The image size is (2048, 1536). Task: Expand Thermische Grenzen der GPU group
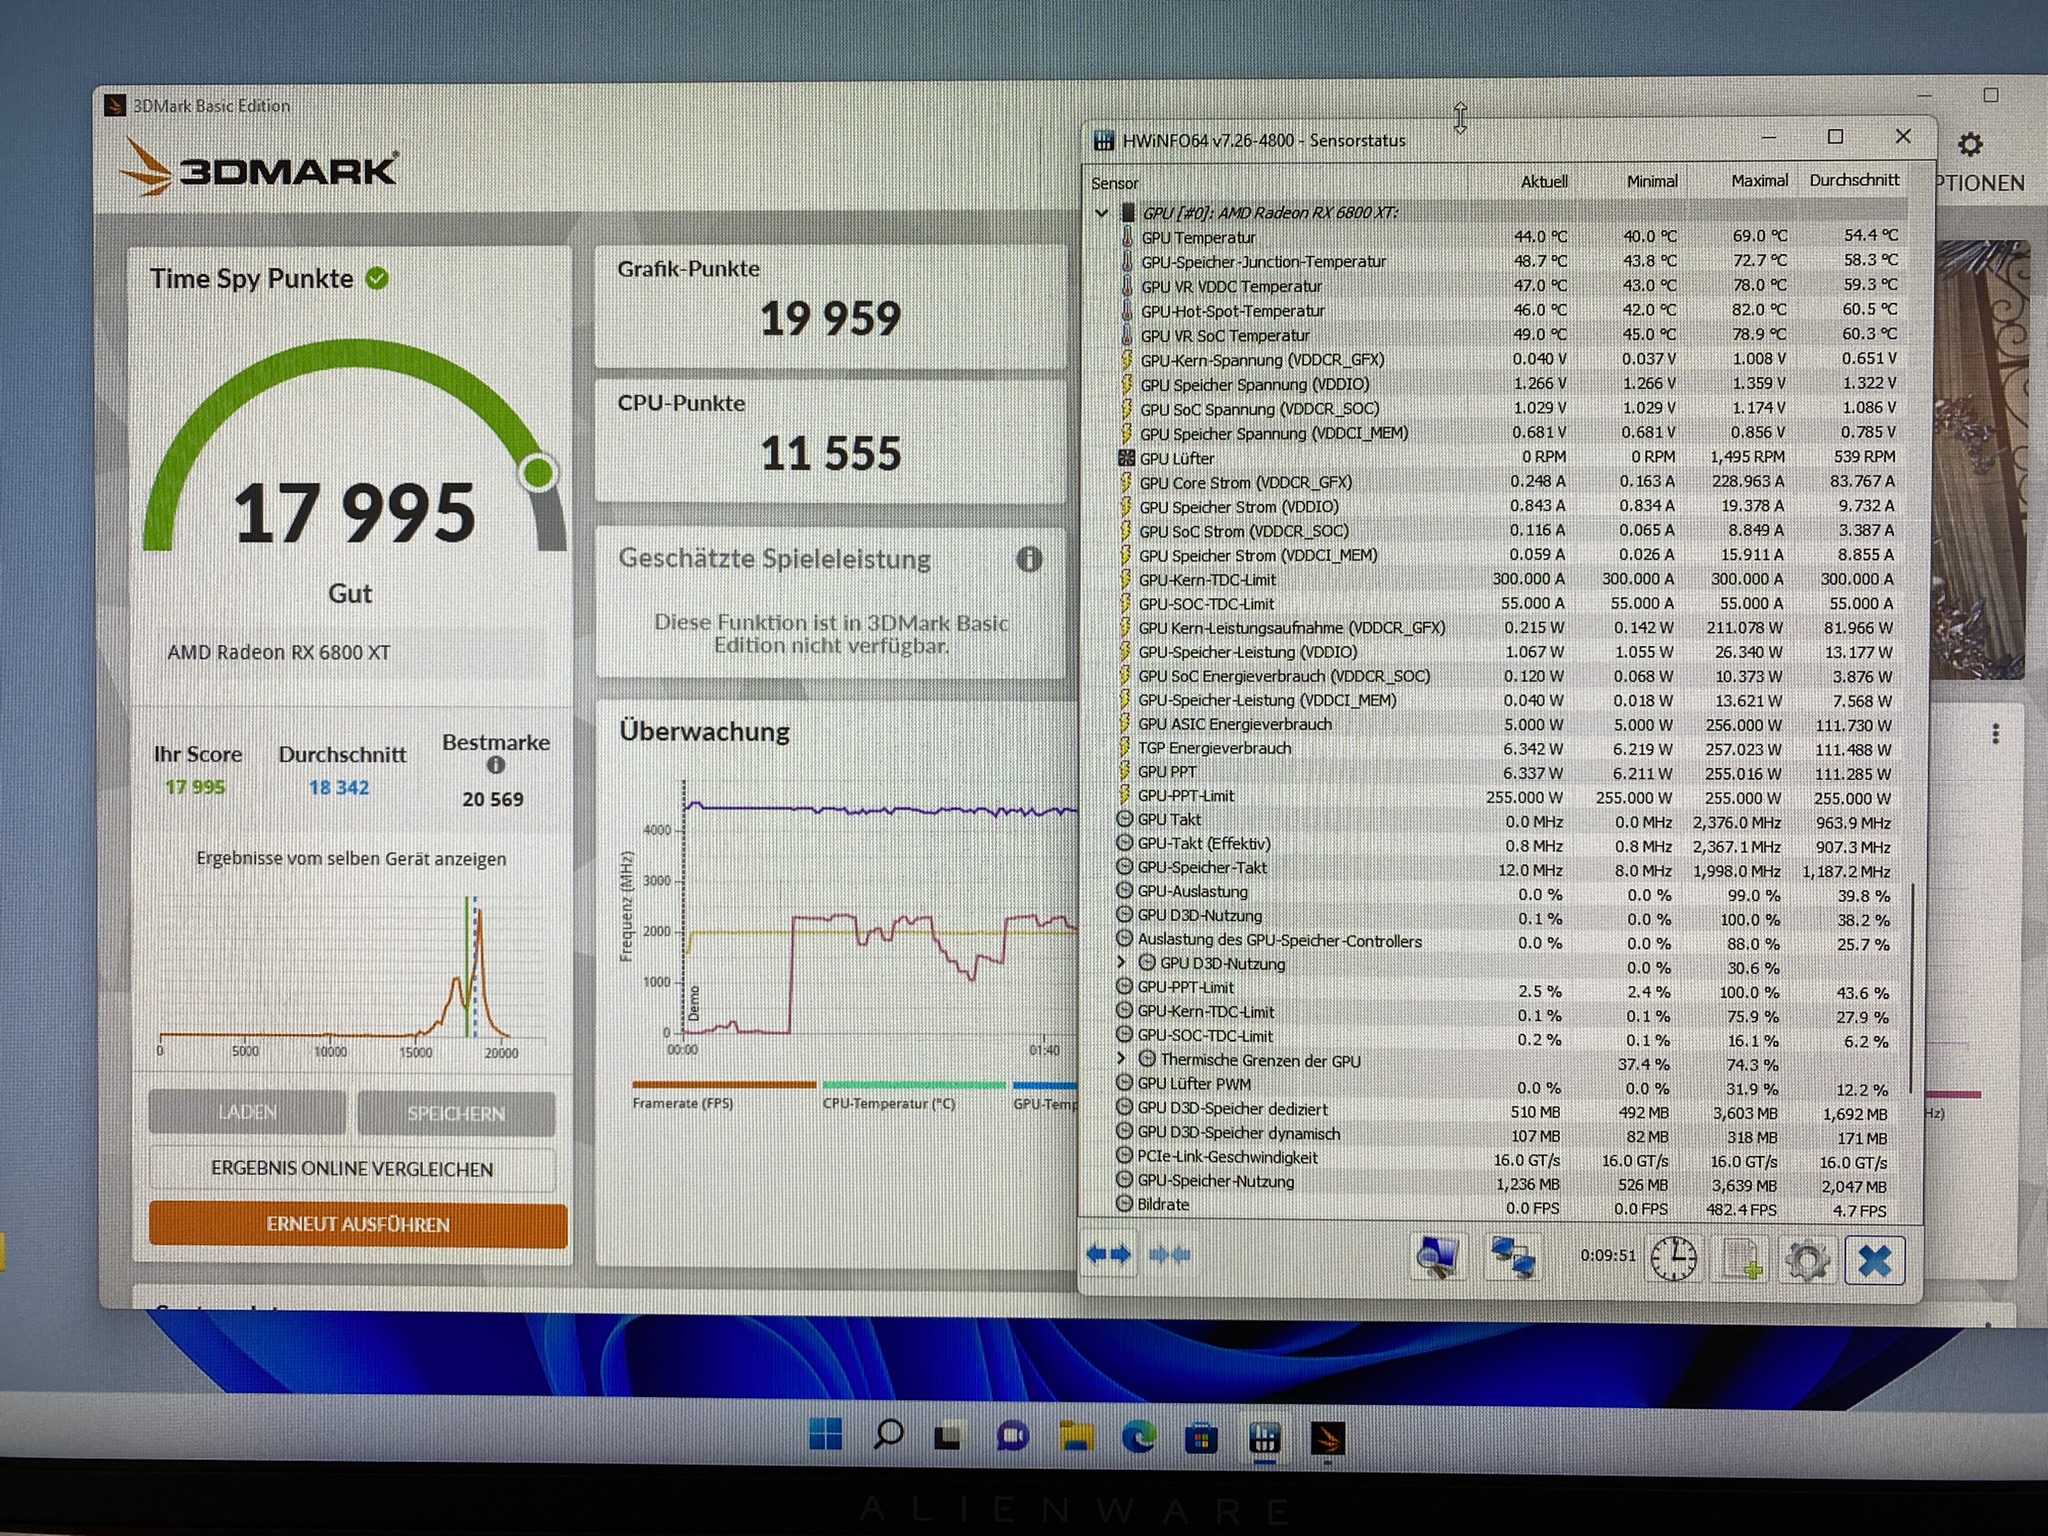click(x=1122, y=1058)
